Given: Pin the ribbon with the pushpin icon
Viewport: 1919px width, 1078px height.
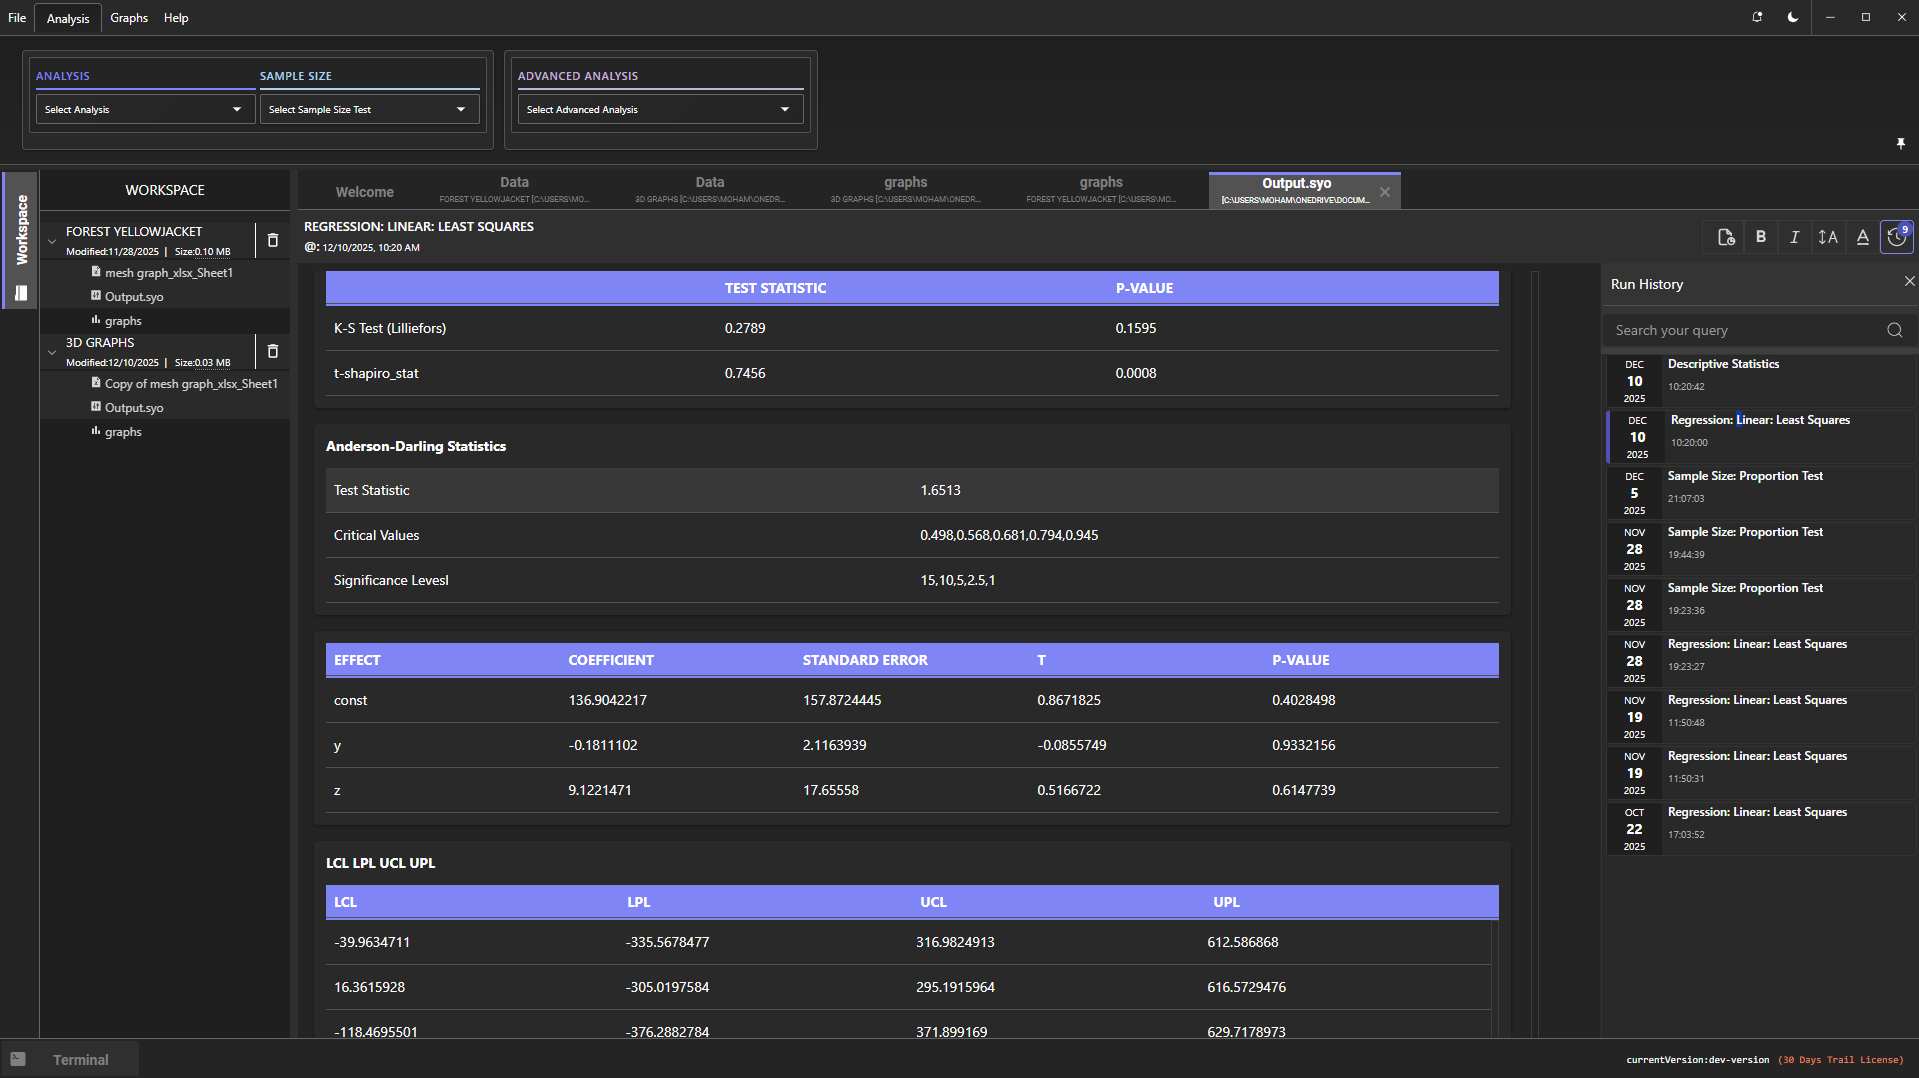Looking at the screenshot, I should click(x=1900, y=144).
